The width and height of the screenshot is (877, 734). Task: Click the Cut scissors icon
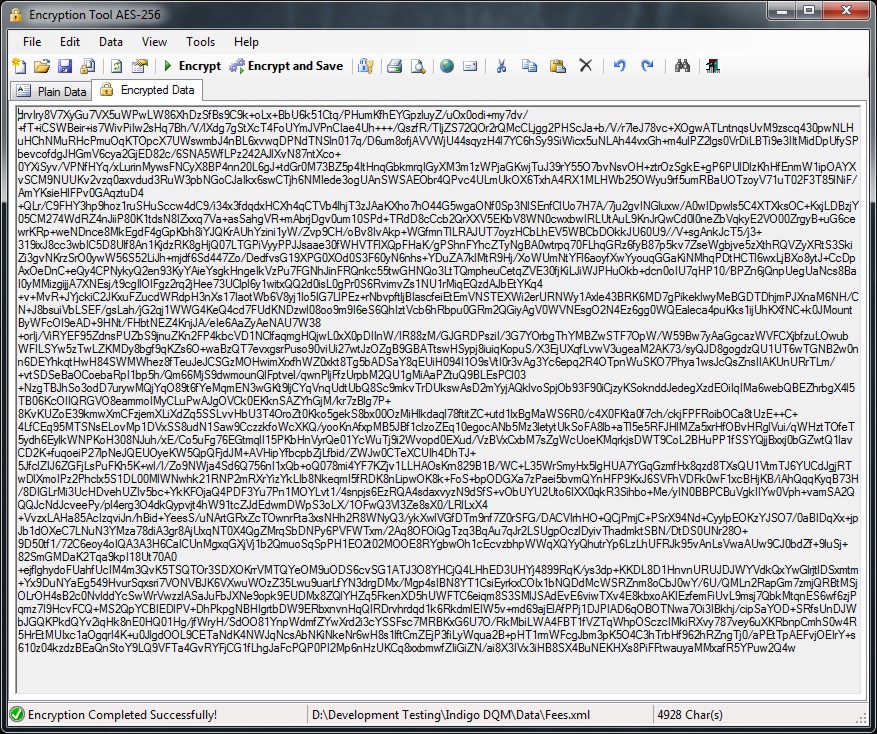pos(502,66)
